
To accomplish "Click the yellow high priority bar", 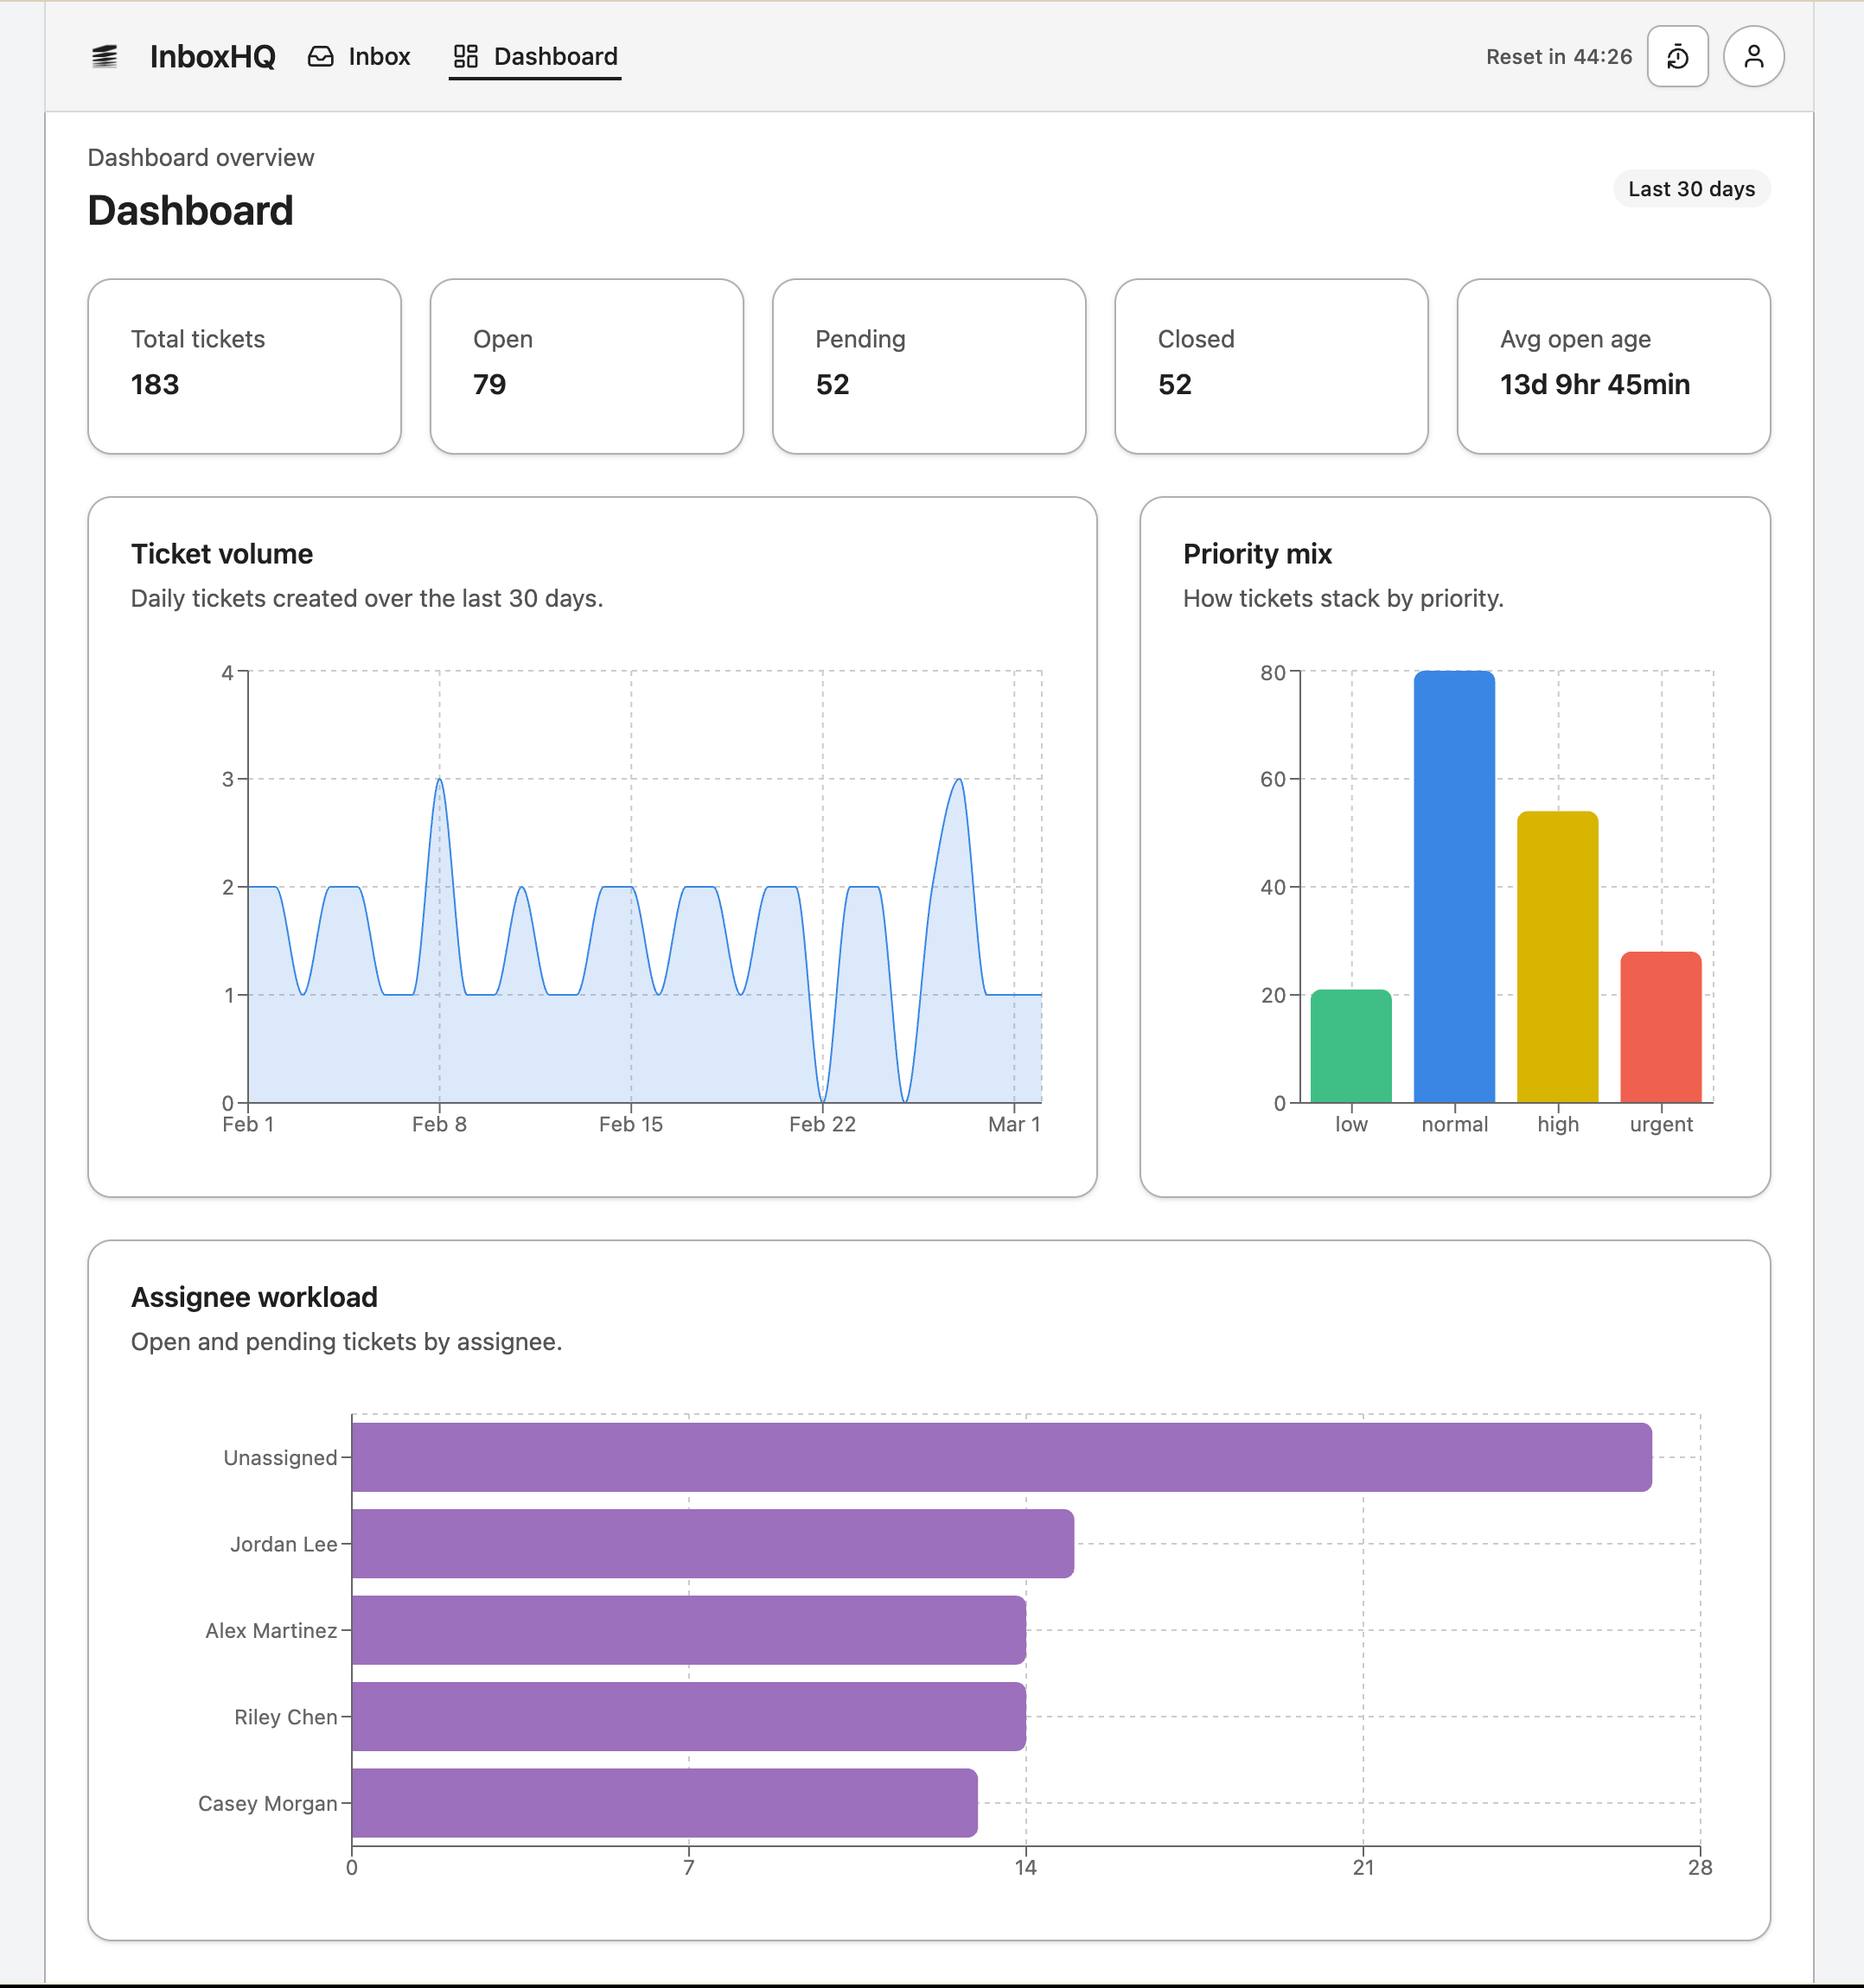I will click(1557, 958).
